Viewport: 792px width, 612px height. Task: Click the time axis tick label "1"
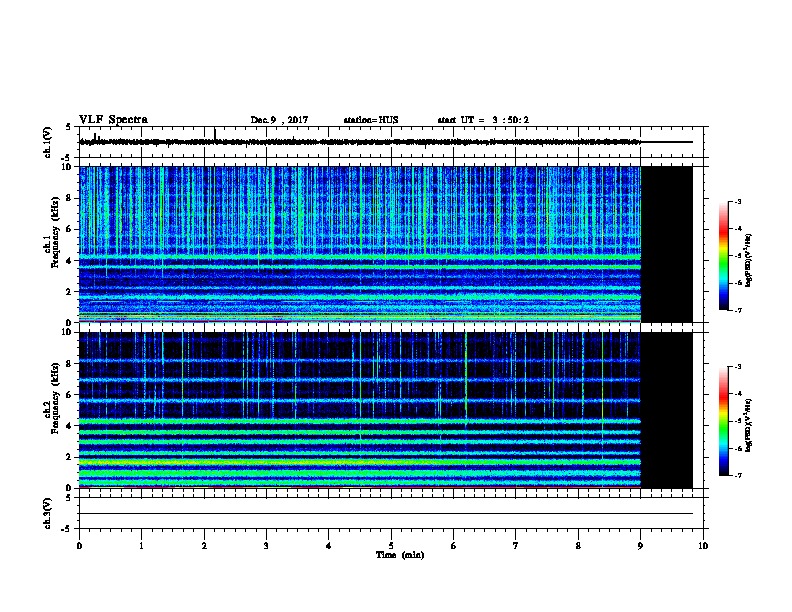click(141, 546)
